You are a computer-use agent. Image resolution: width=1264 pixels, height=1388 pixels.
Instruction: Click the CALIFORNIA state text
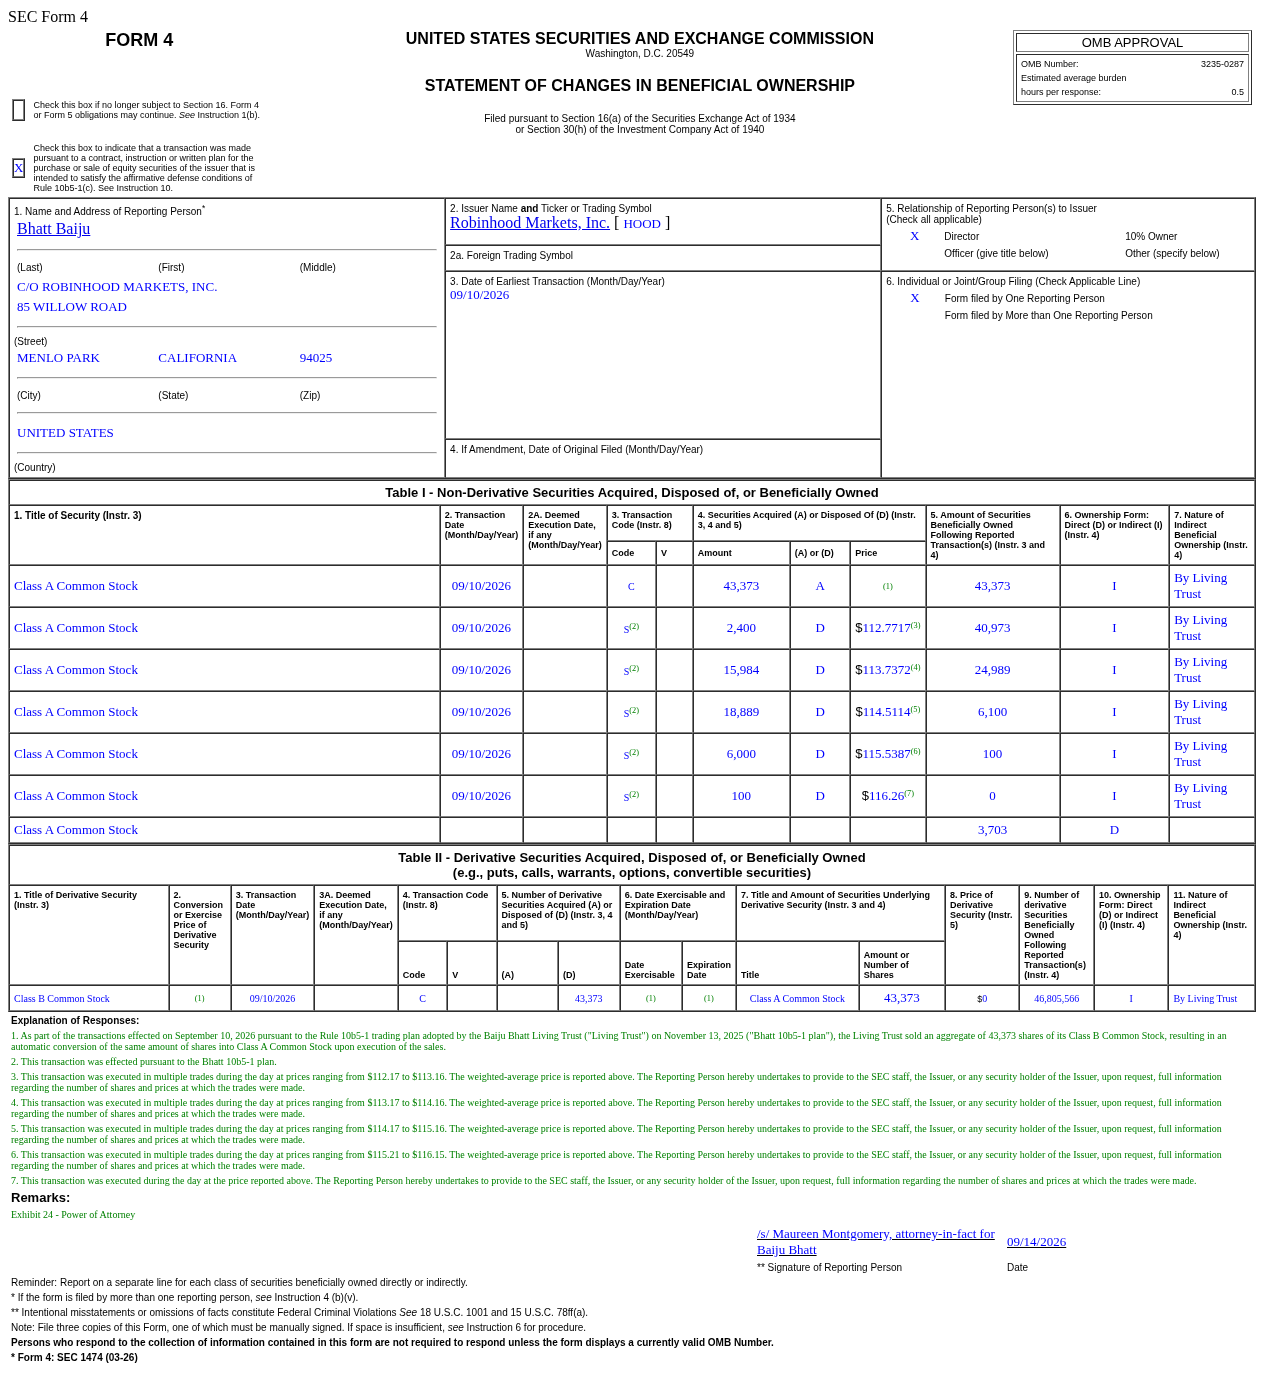pyautogui.click(x=197, y=358)
